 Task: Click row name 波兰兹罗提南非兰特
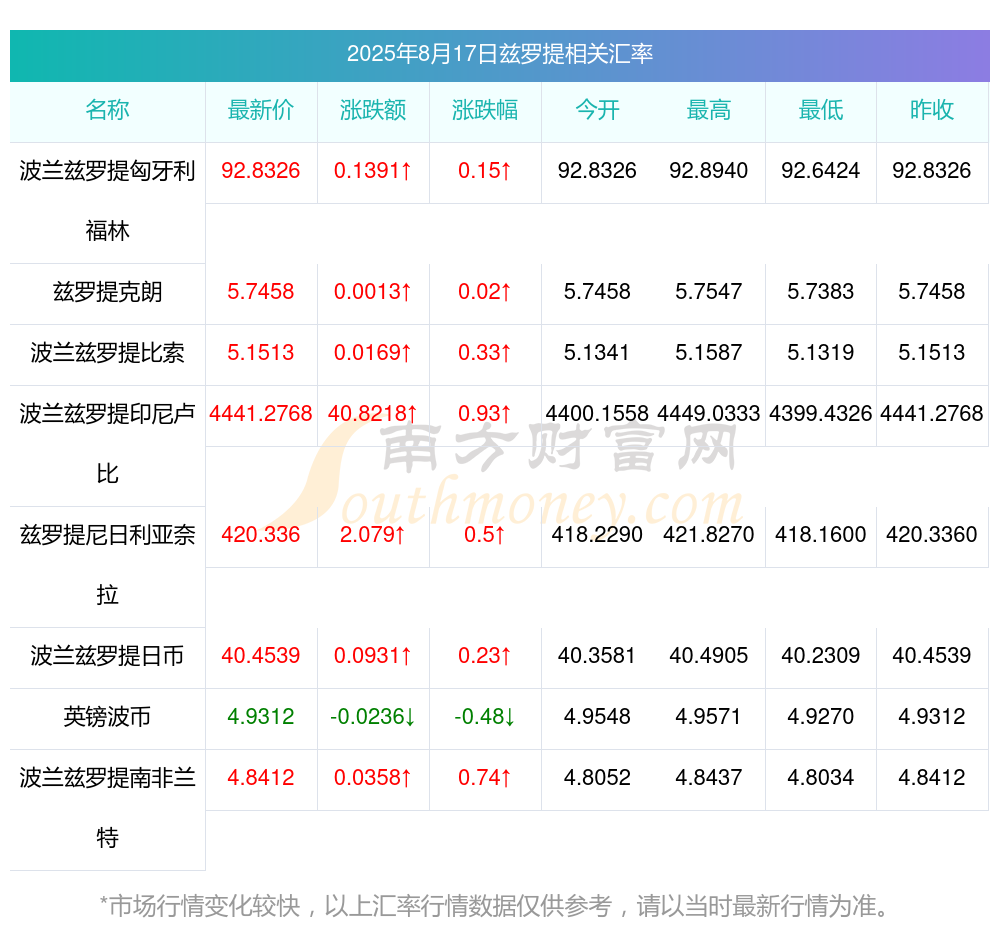pos(107,808)
